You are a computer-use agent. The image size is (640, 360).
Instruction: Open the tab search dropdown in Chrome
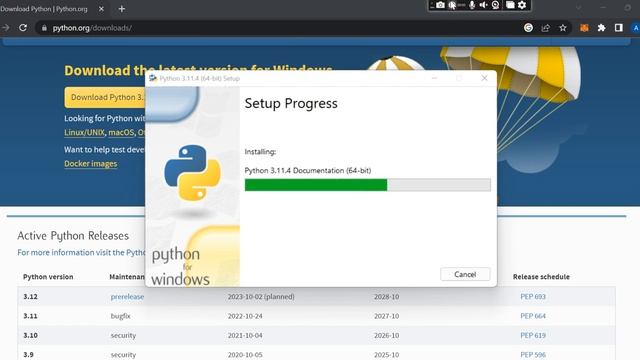point(578,8)
